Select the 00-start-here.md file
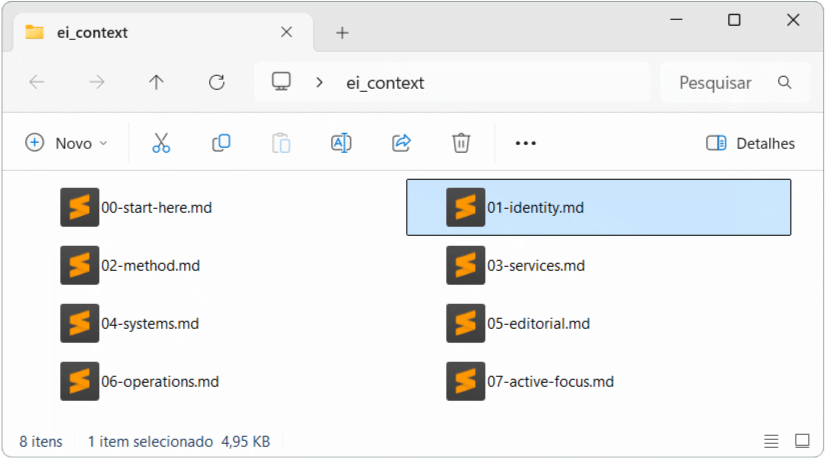The image size is (825, 458). tap(156, 208)
